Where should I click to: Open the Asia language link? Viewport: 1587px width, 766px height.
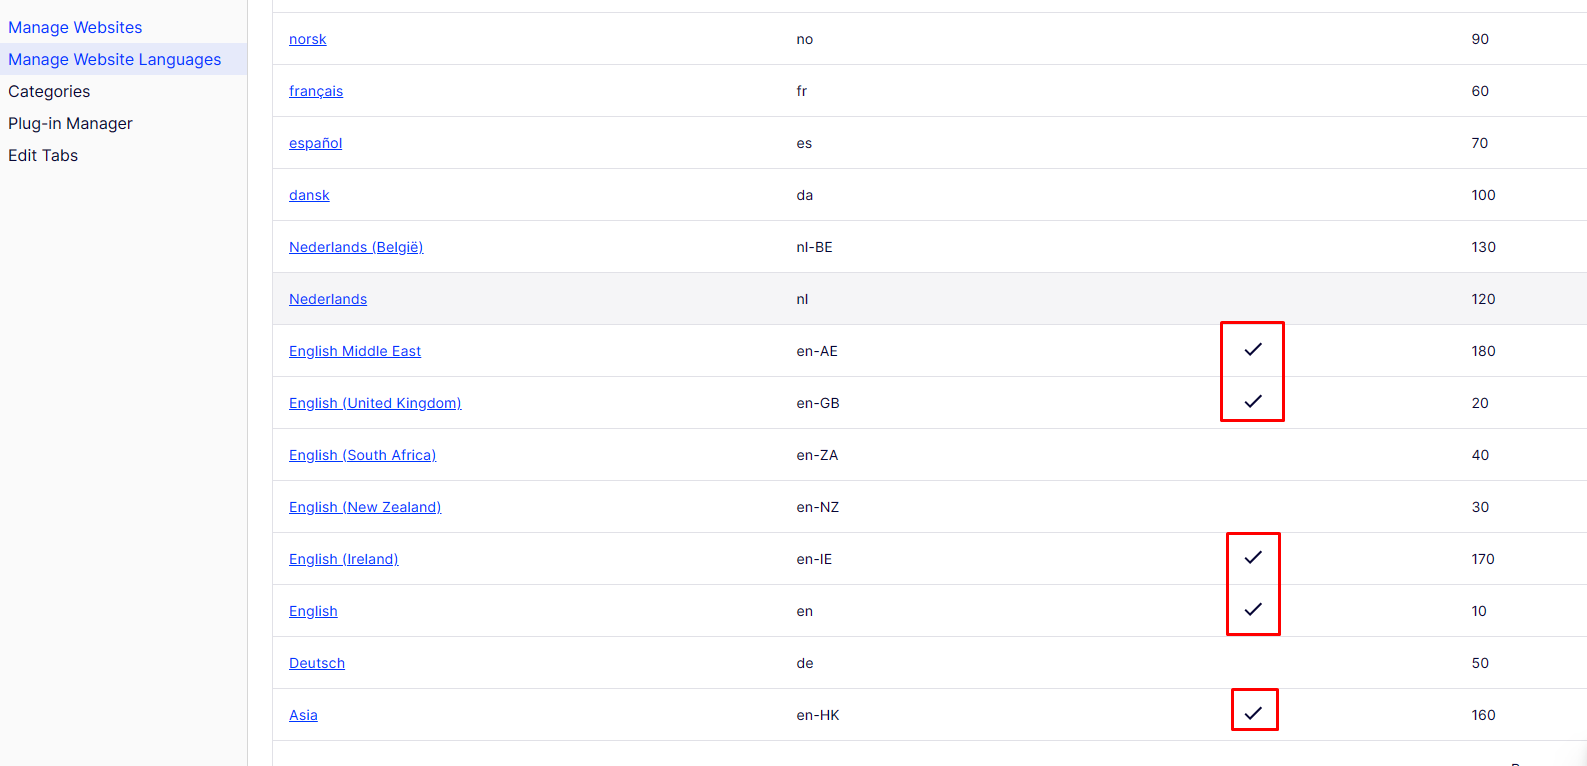pos(303,715)
